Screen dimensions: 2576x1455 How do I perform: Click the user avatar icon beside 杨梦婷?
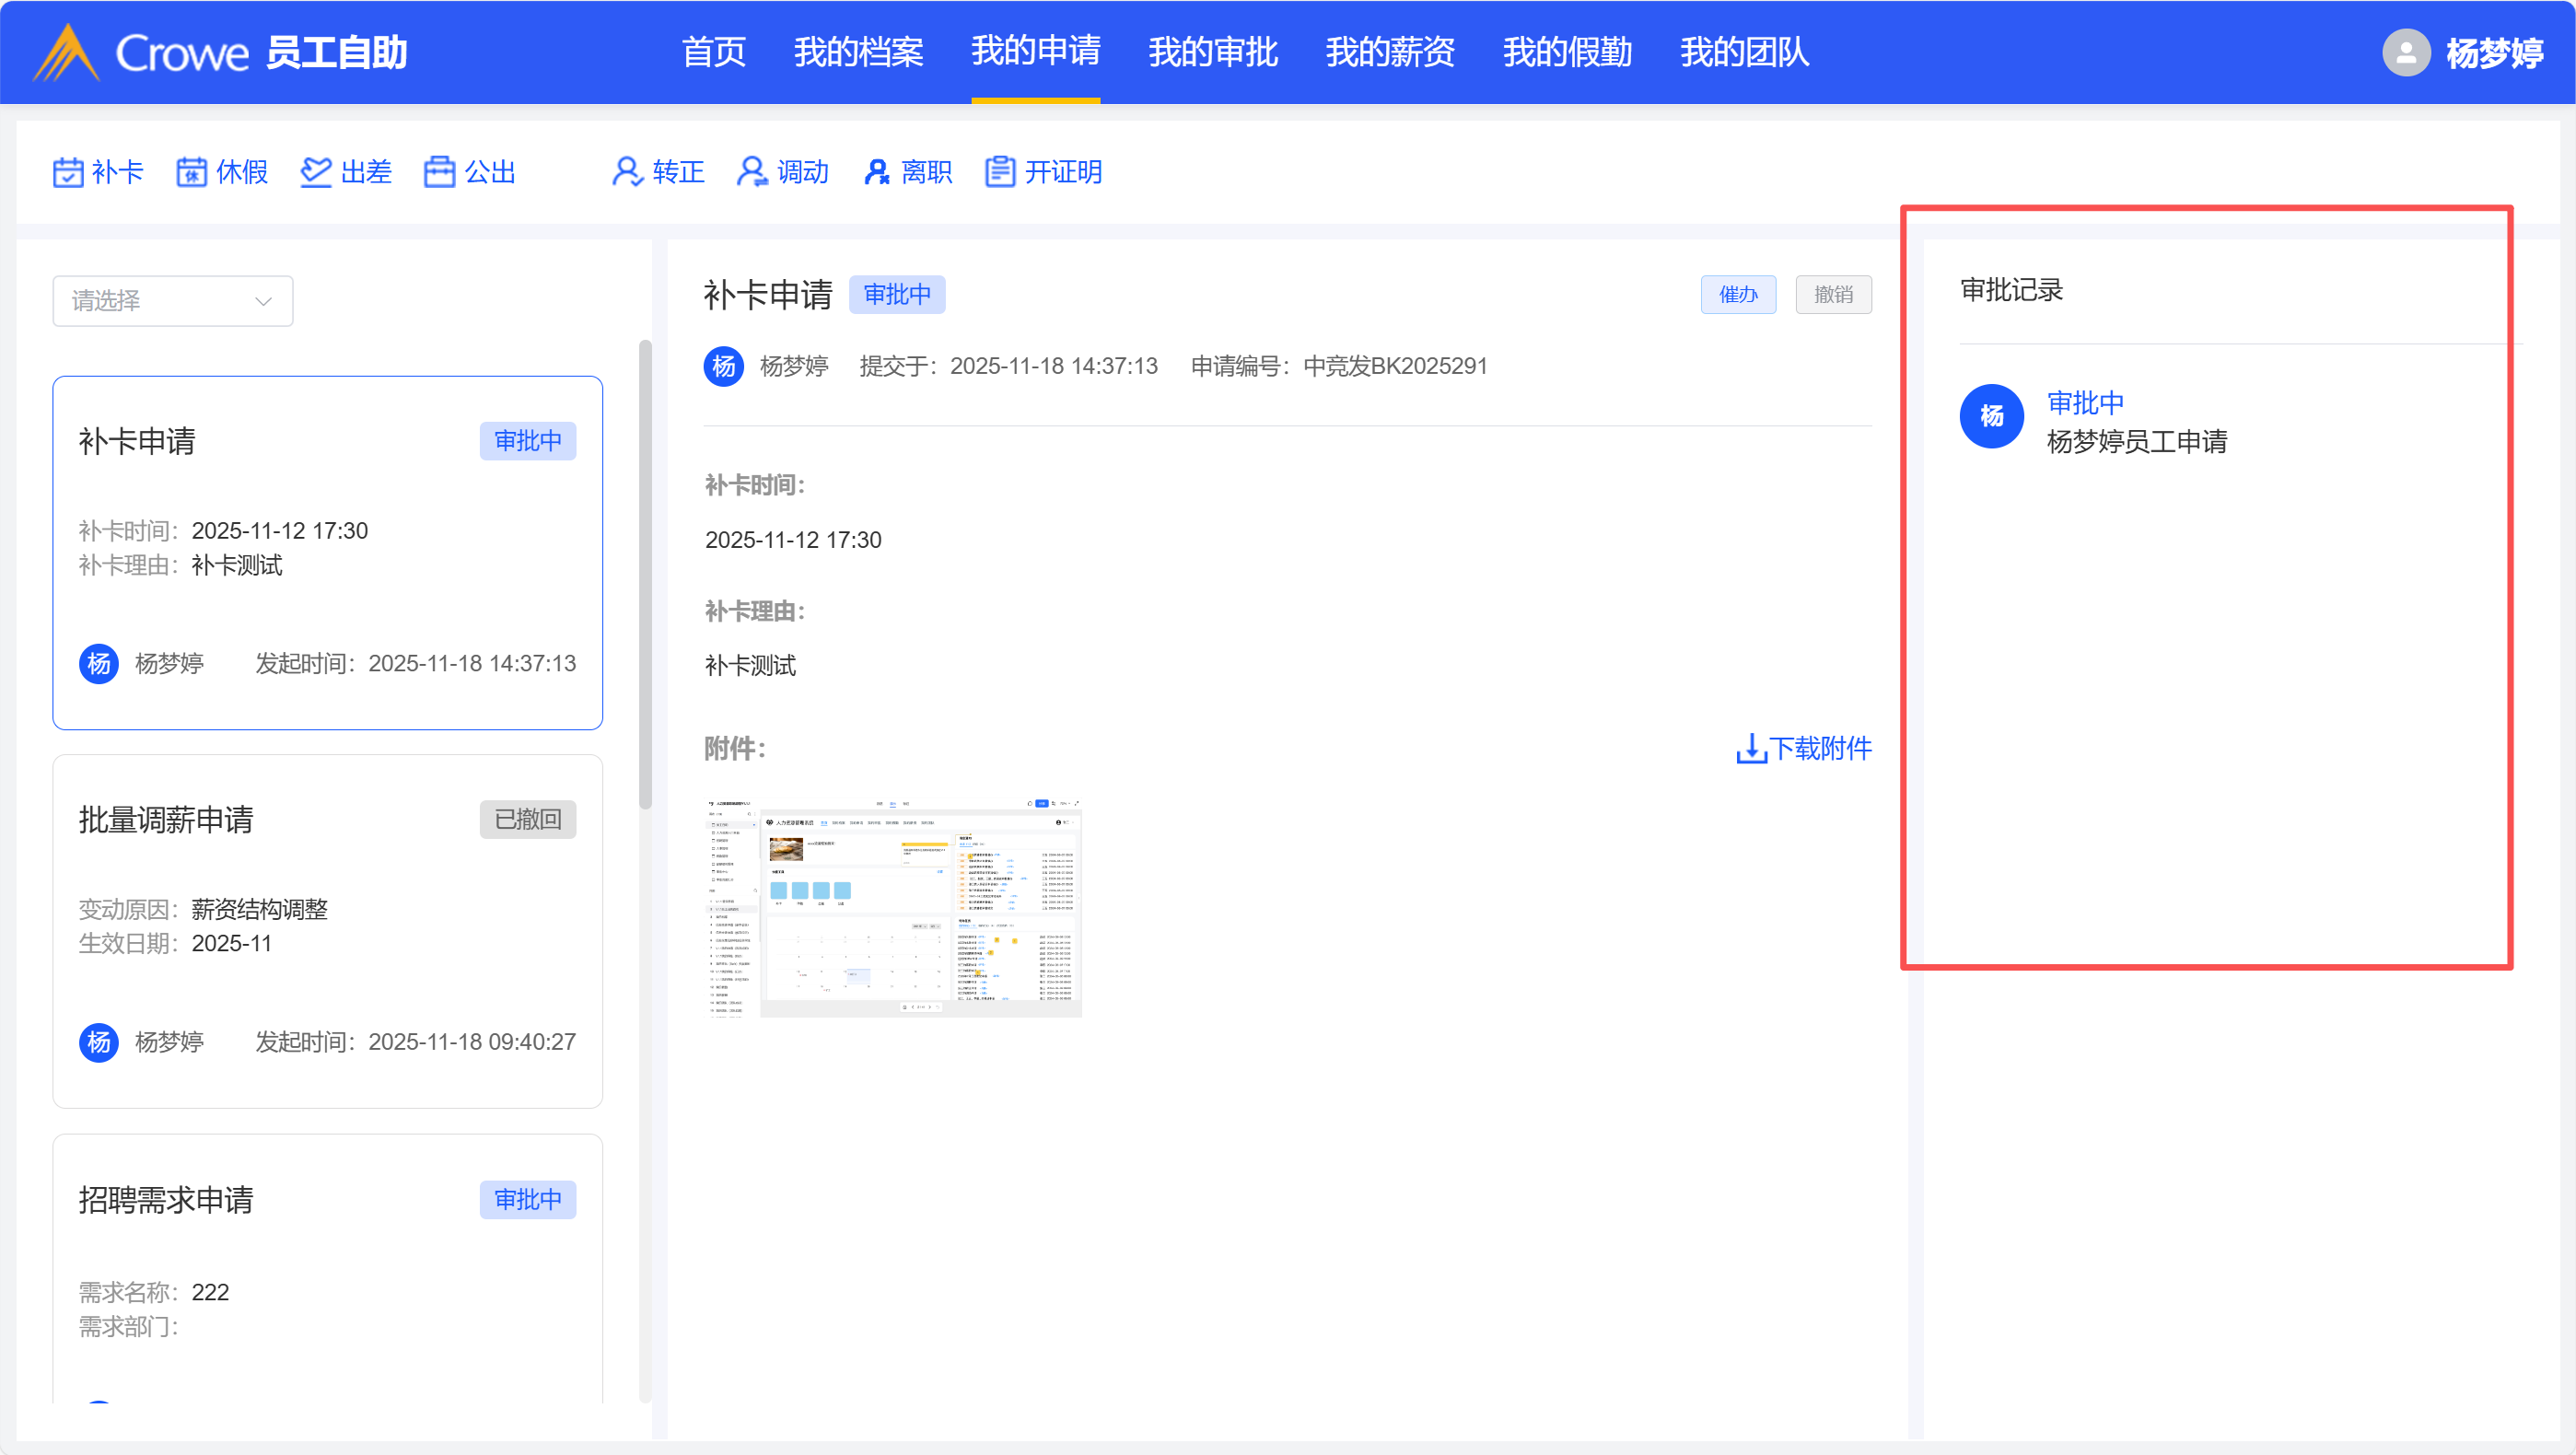2406,52
